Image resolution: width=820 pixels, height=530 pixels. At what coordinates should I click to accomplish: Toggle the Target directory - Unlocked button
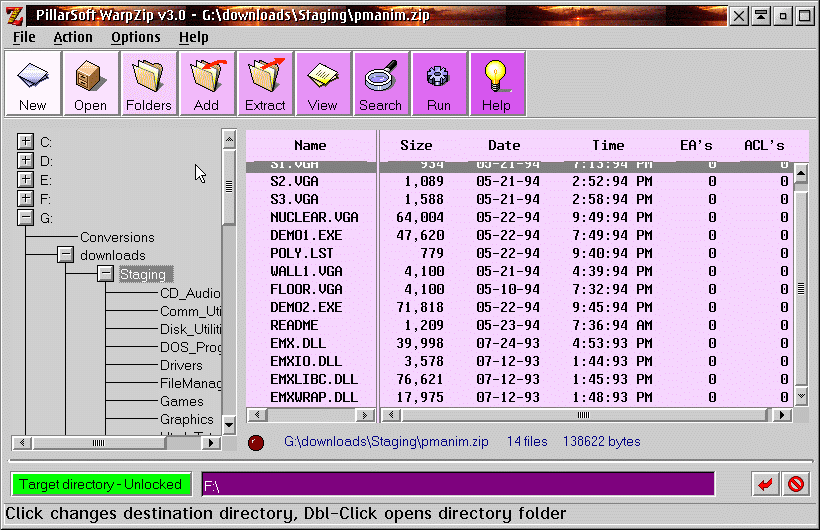101,485
